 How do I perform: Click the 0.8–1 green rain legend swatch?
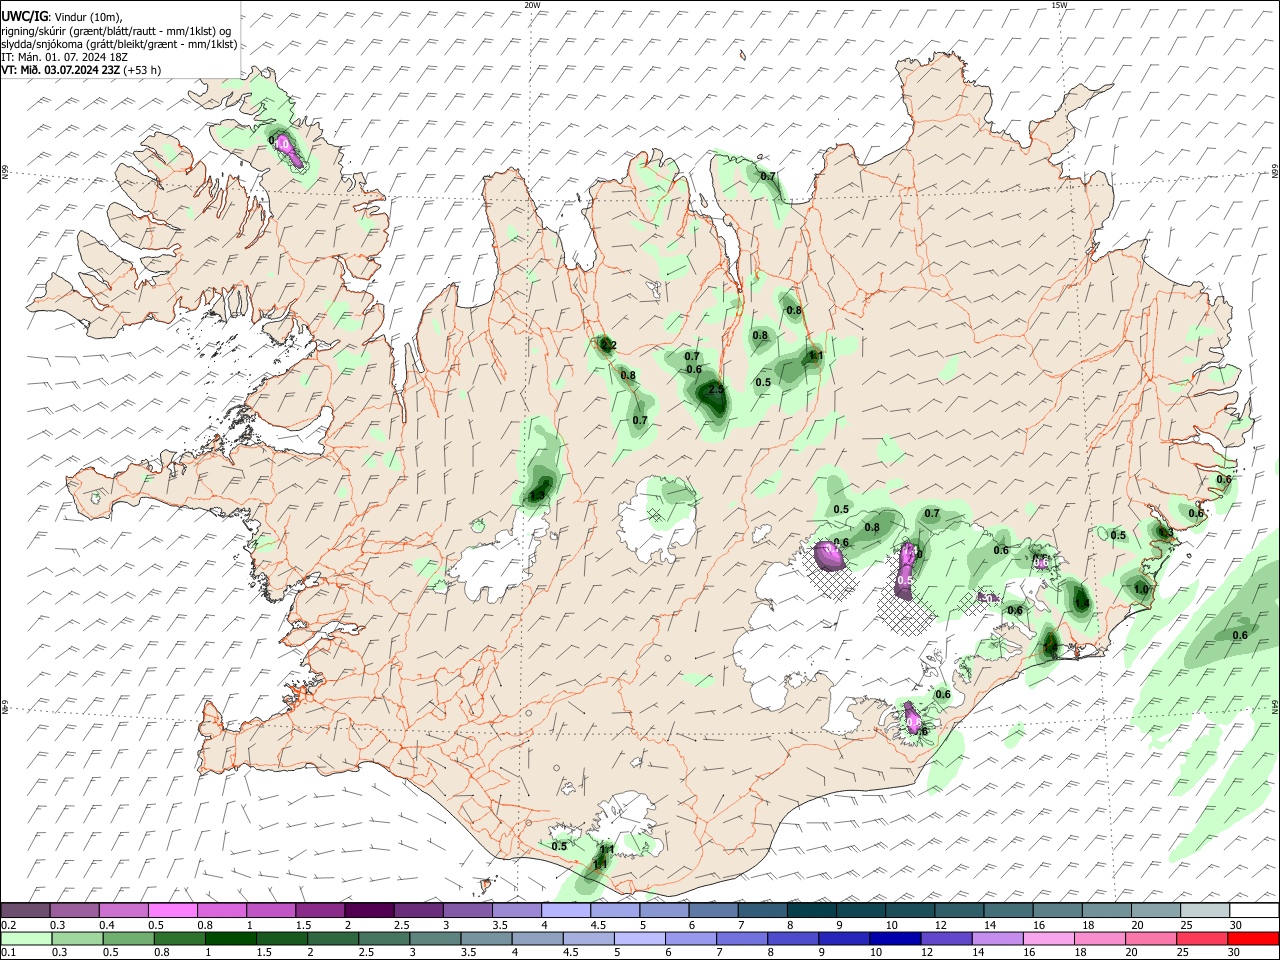180,938
